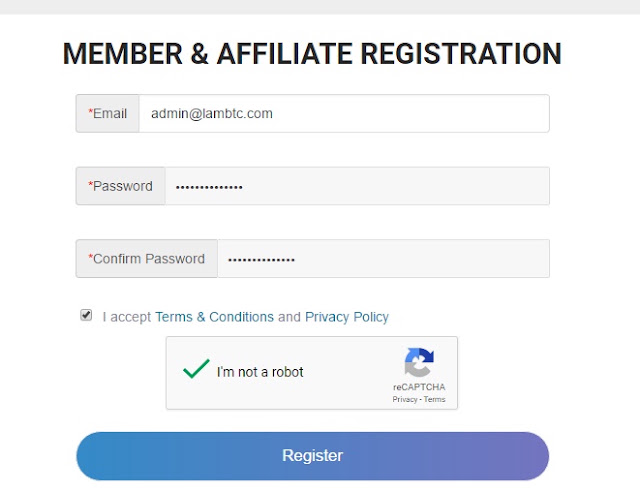Open the Terms & Conditions link
This screenshot has width=640, height=493.
click(214, 317)
